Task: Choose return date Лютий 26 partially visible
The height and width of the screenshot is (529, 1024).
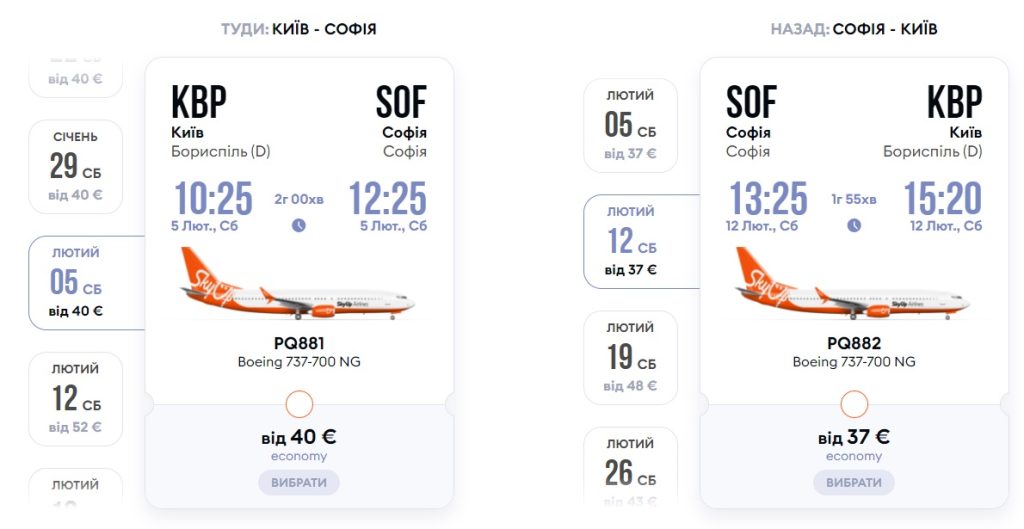Action: (631, 468)
